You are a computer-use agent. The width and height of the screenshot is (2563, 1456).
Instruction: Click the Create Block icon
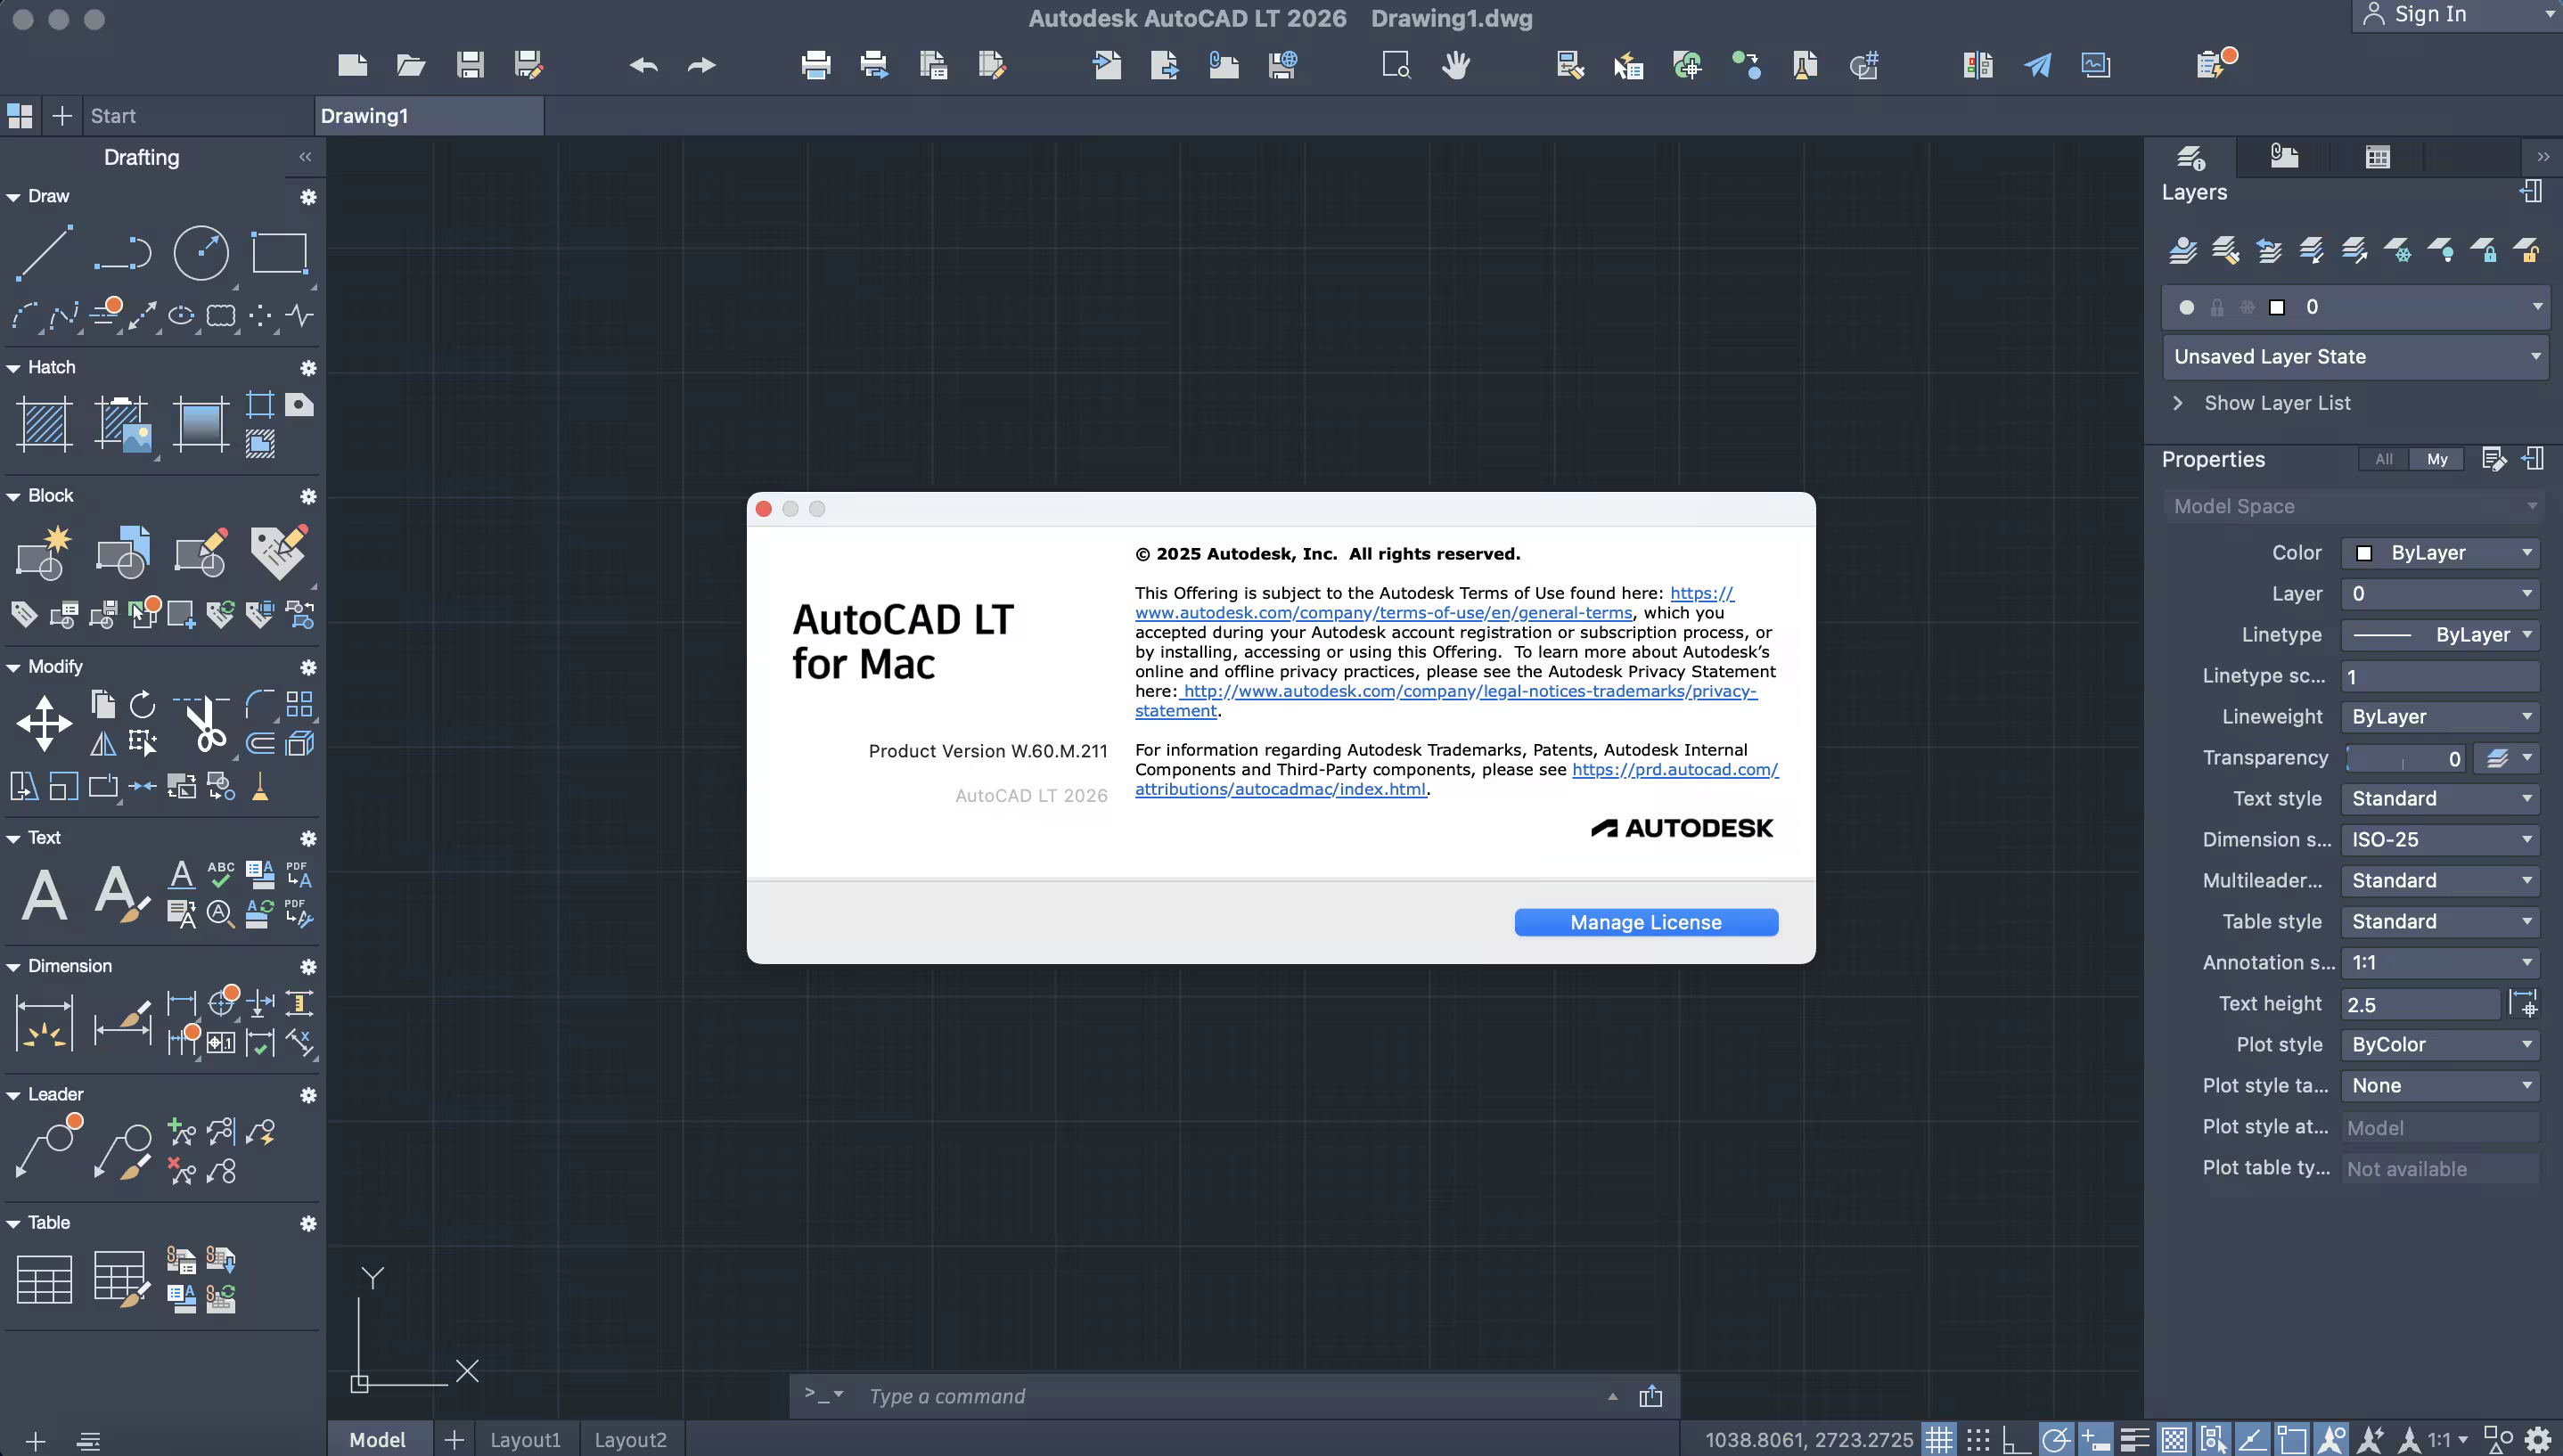click(x=44, y=553)
